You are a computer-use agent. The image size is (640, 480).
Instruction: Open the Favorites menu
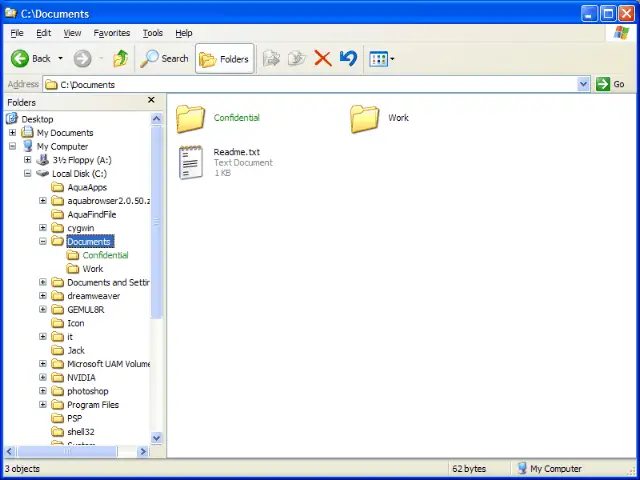tap(111, 33)
